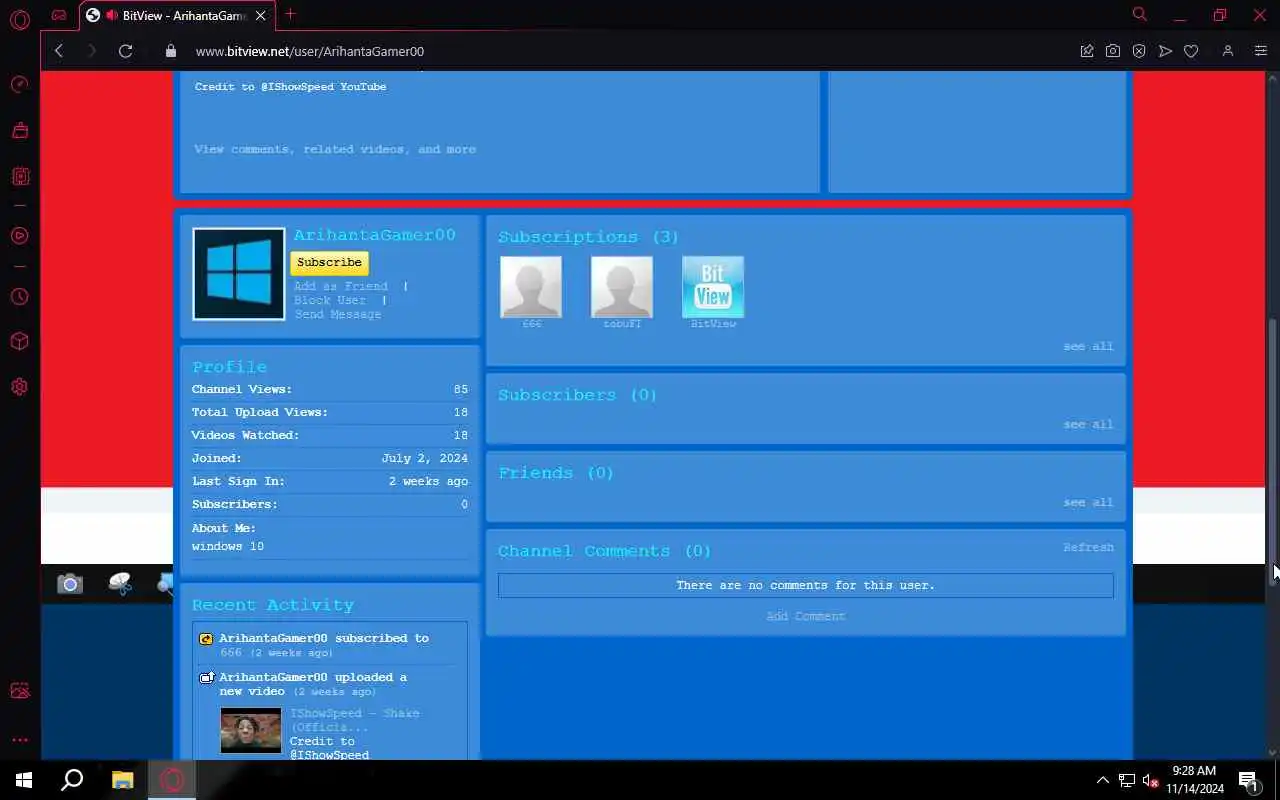The height and width of the screenshot is (800, 1280).
Task: Click the My Flow send icon
Action: [1165, 51]
